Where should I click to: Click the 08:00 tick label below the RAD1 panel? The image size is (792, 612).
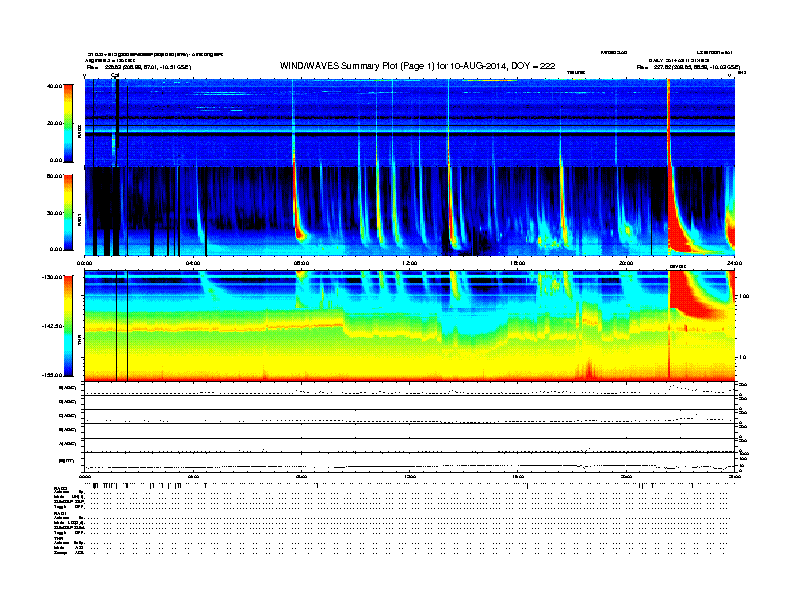click(x=301, y=263)
